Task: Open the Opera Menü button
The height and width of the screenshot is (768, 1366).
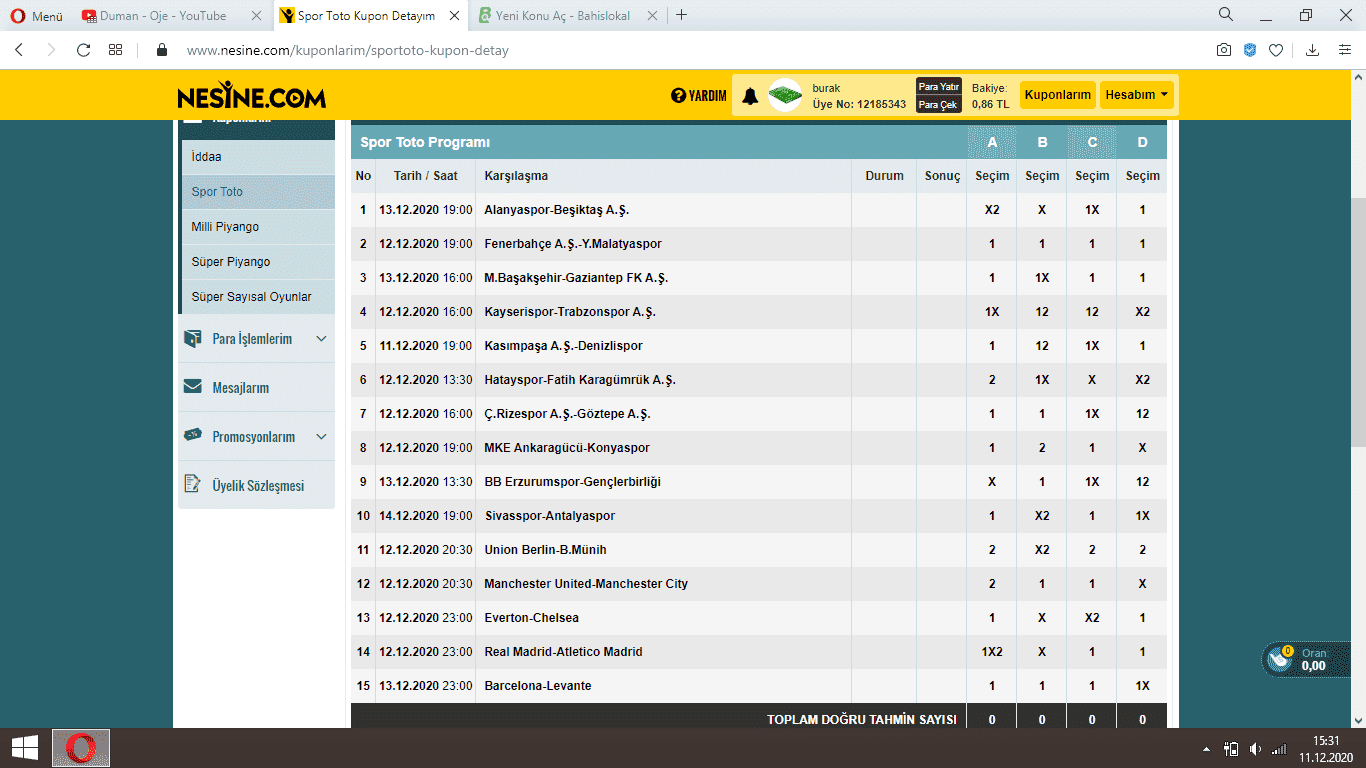Action: tap(36, 16)
